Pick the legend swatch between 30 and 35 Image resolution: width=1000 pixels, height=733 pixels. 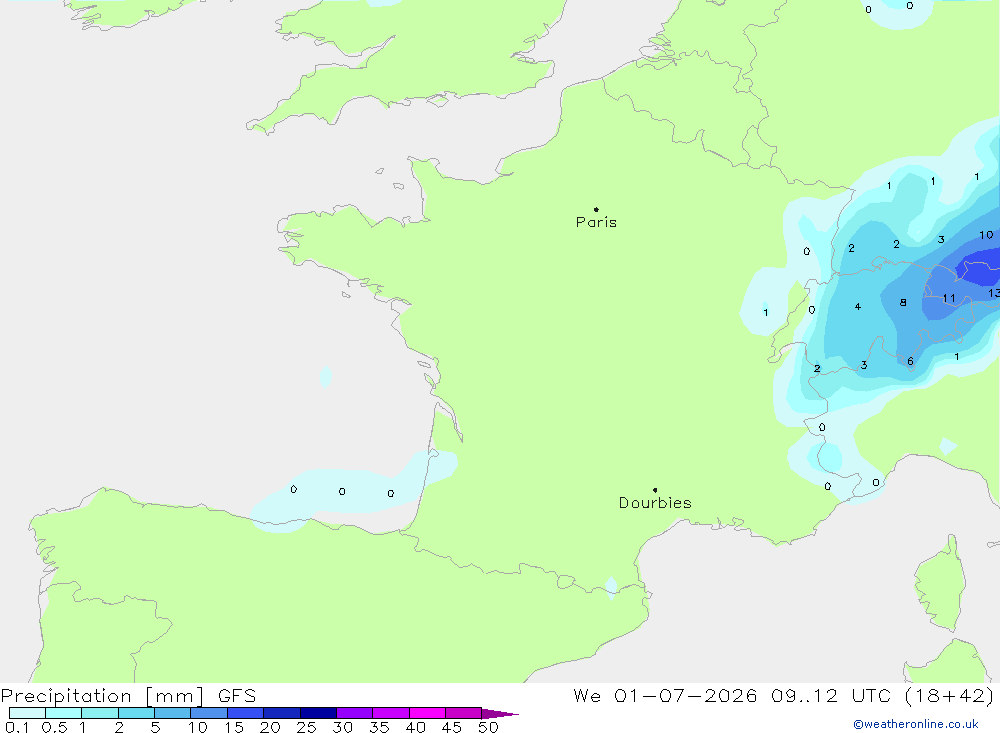354,713
